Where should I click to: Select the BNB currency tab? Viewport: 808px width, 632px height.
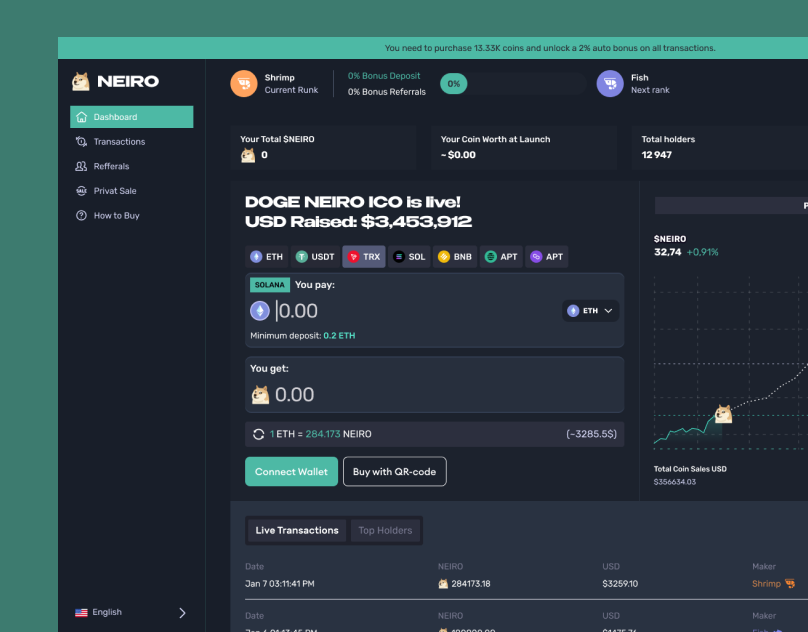455,257
